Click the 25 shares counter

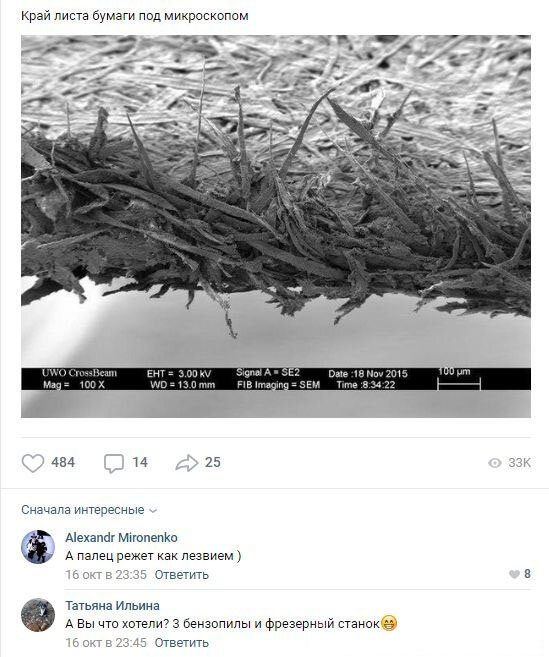213,463
